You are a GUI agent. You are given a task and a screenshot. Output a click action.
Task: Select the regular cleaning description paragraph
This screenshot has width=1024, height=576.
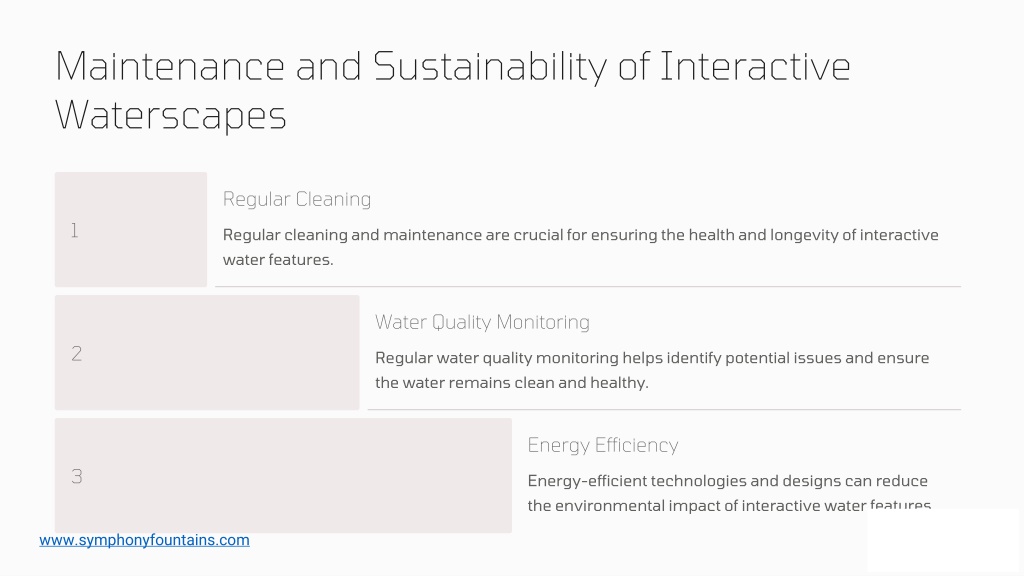click(x=581, y=247)
